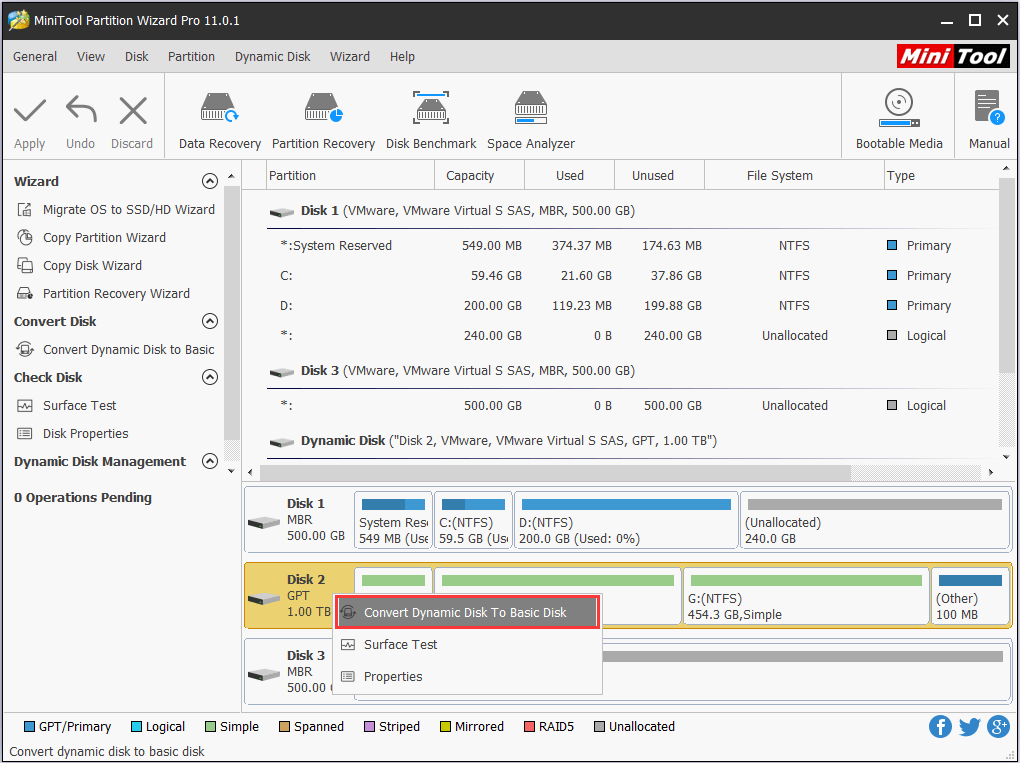Click Properties icon in context menu
This screenshot has height=763, width=1020.
tap(348, 676)
